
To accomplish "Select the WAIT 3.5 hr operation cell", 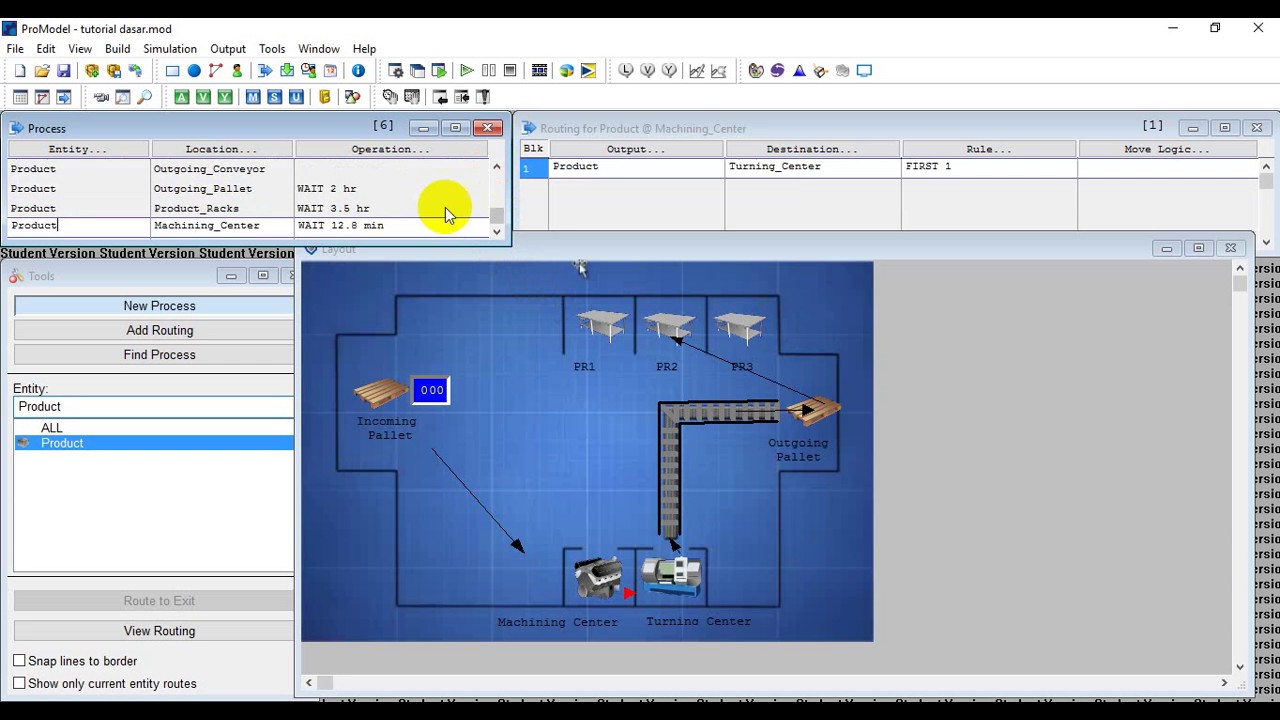I will point(390,209).
